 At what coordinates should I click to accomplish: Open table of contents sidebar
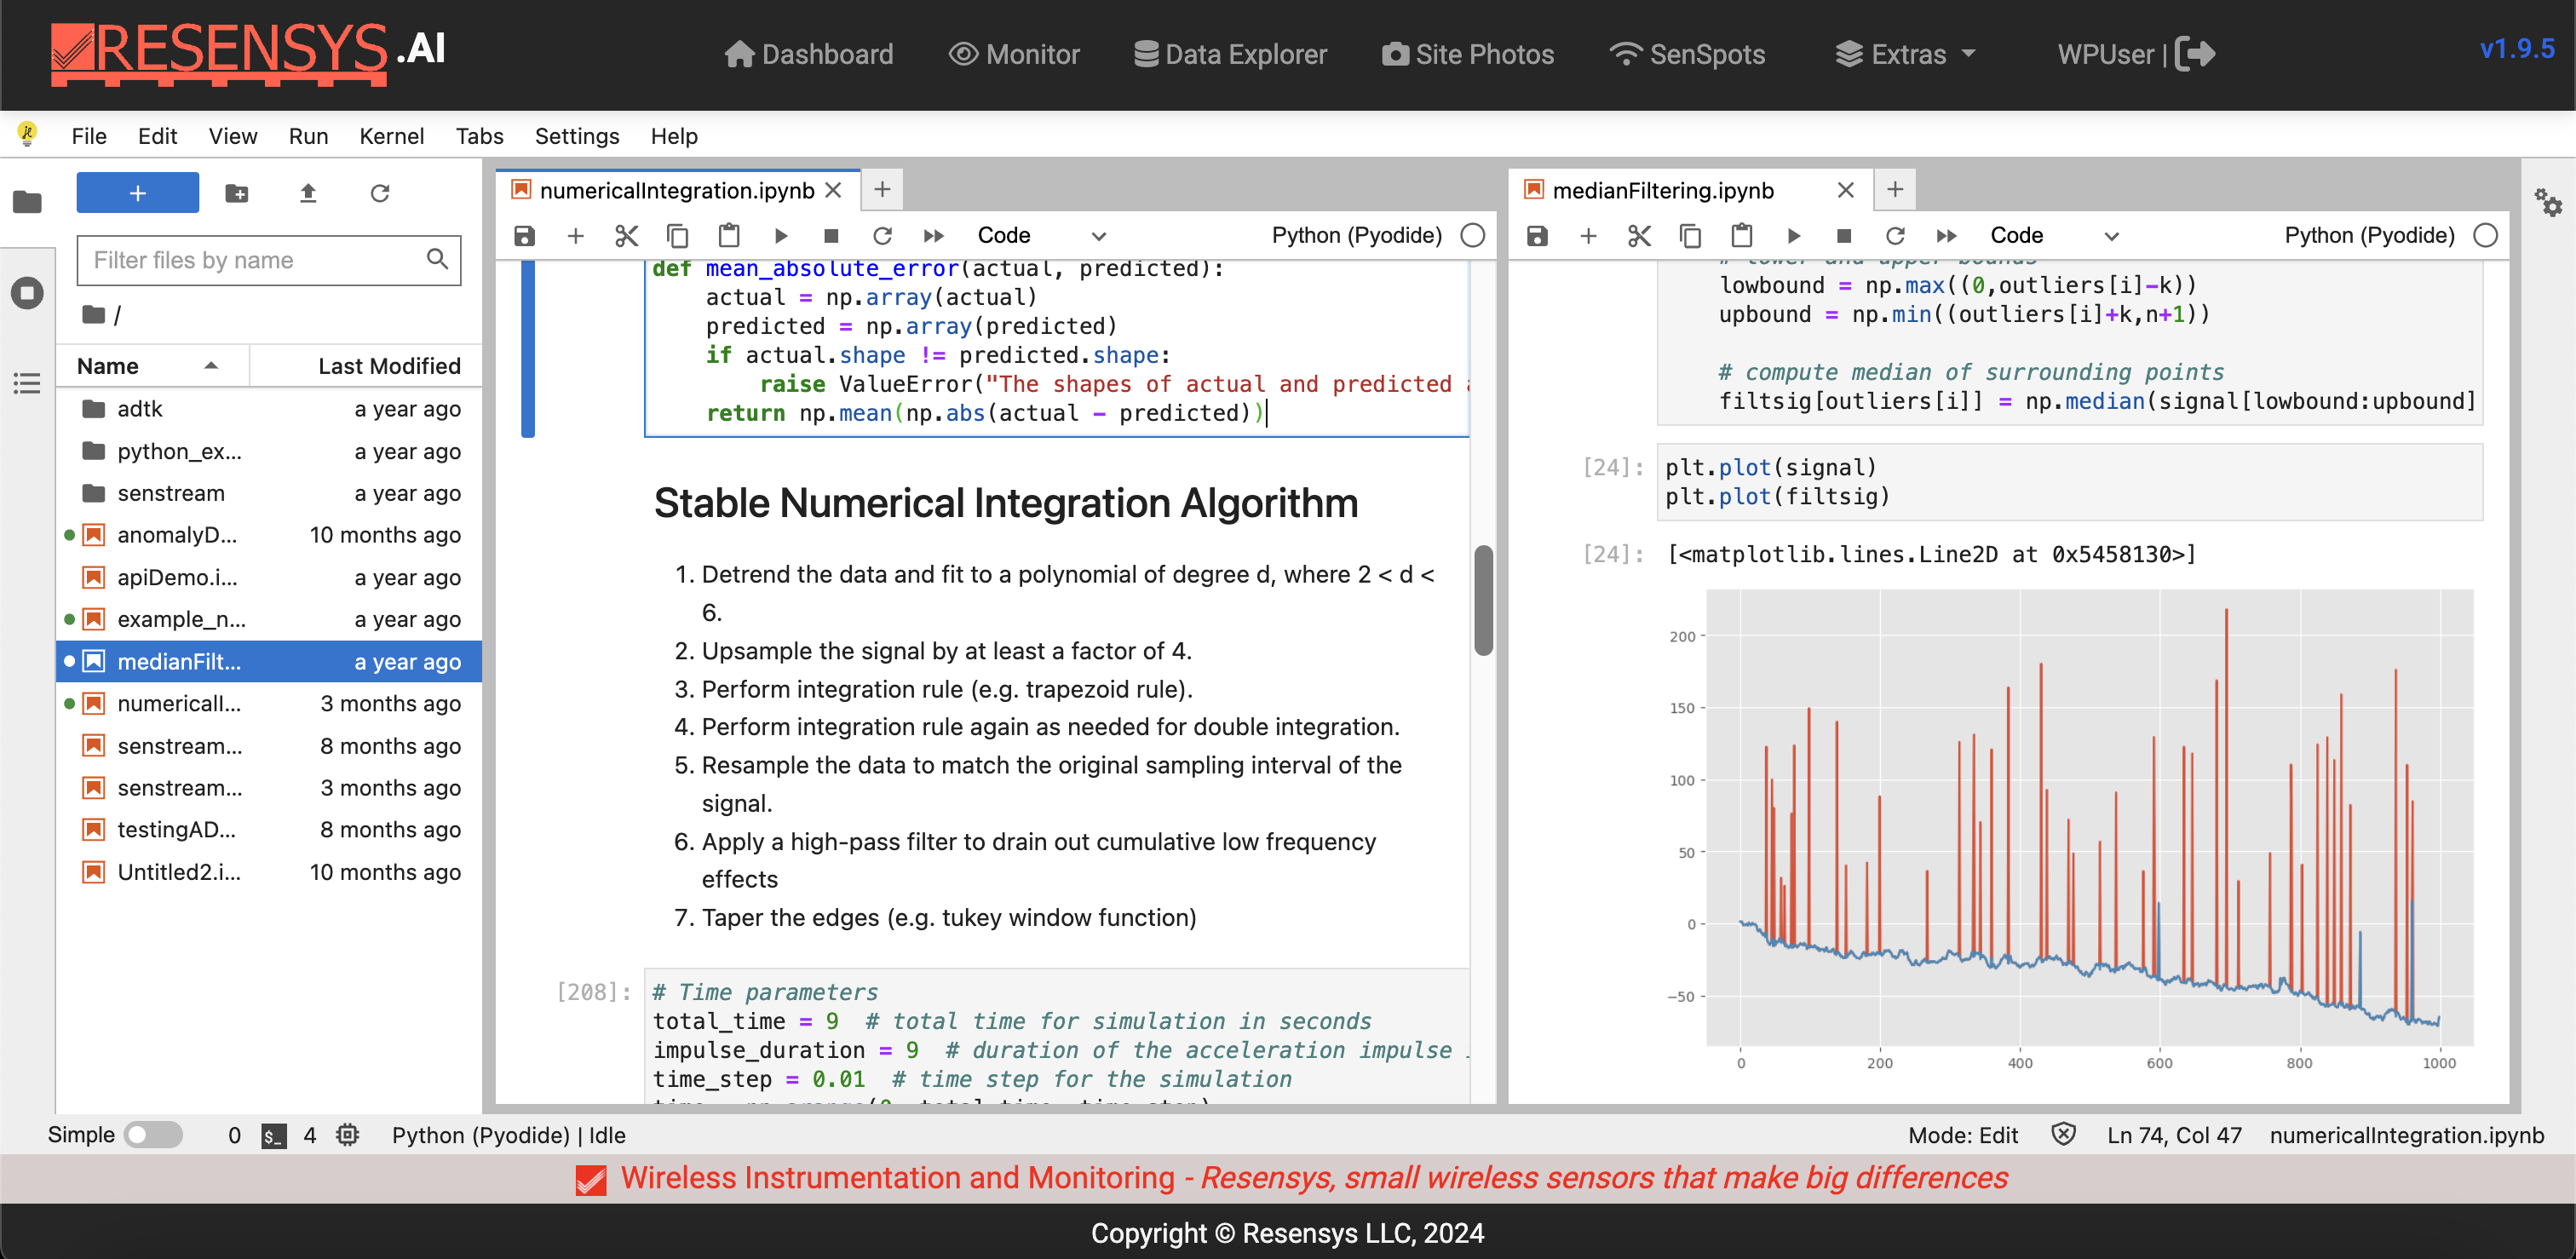(x=27, y=383)
